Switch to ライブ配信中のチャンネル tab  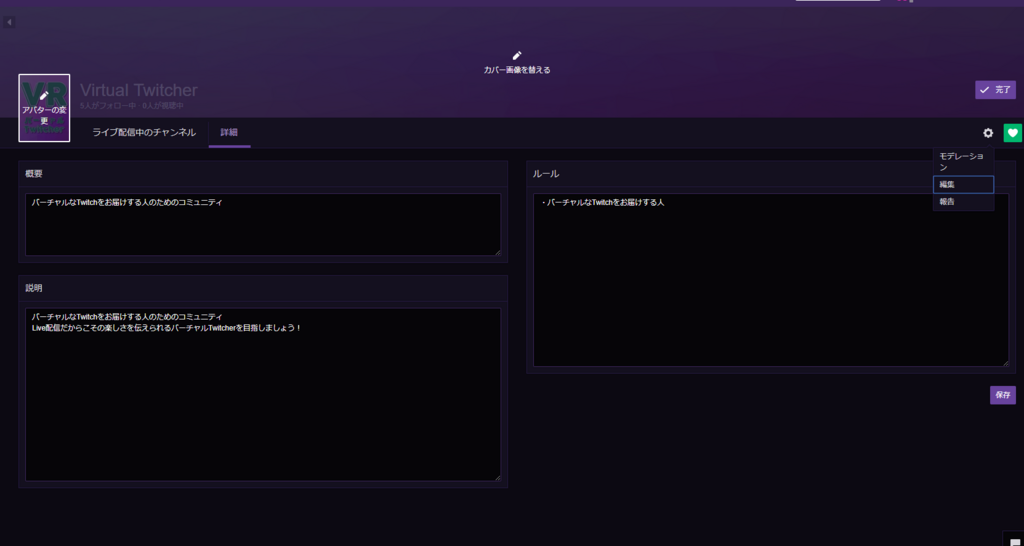pyautogui.click(x=144, y=133)
